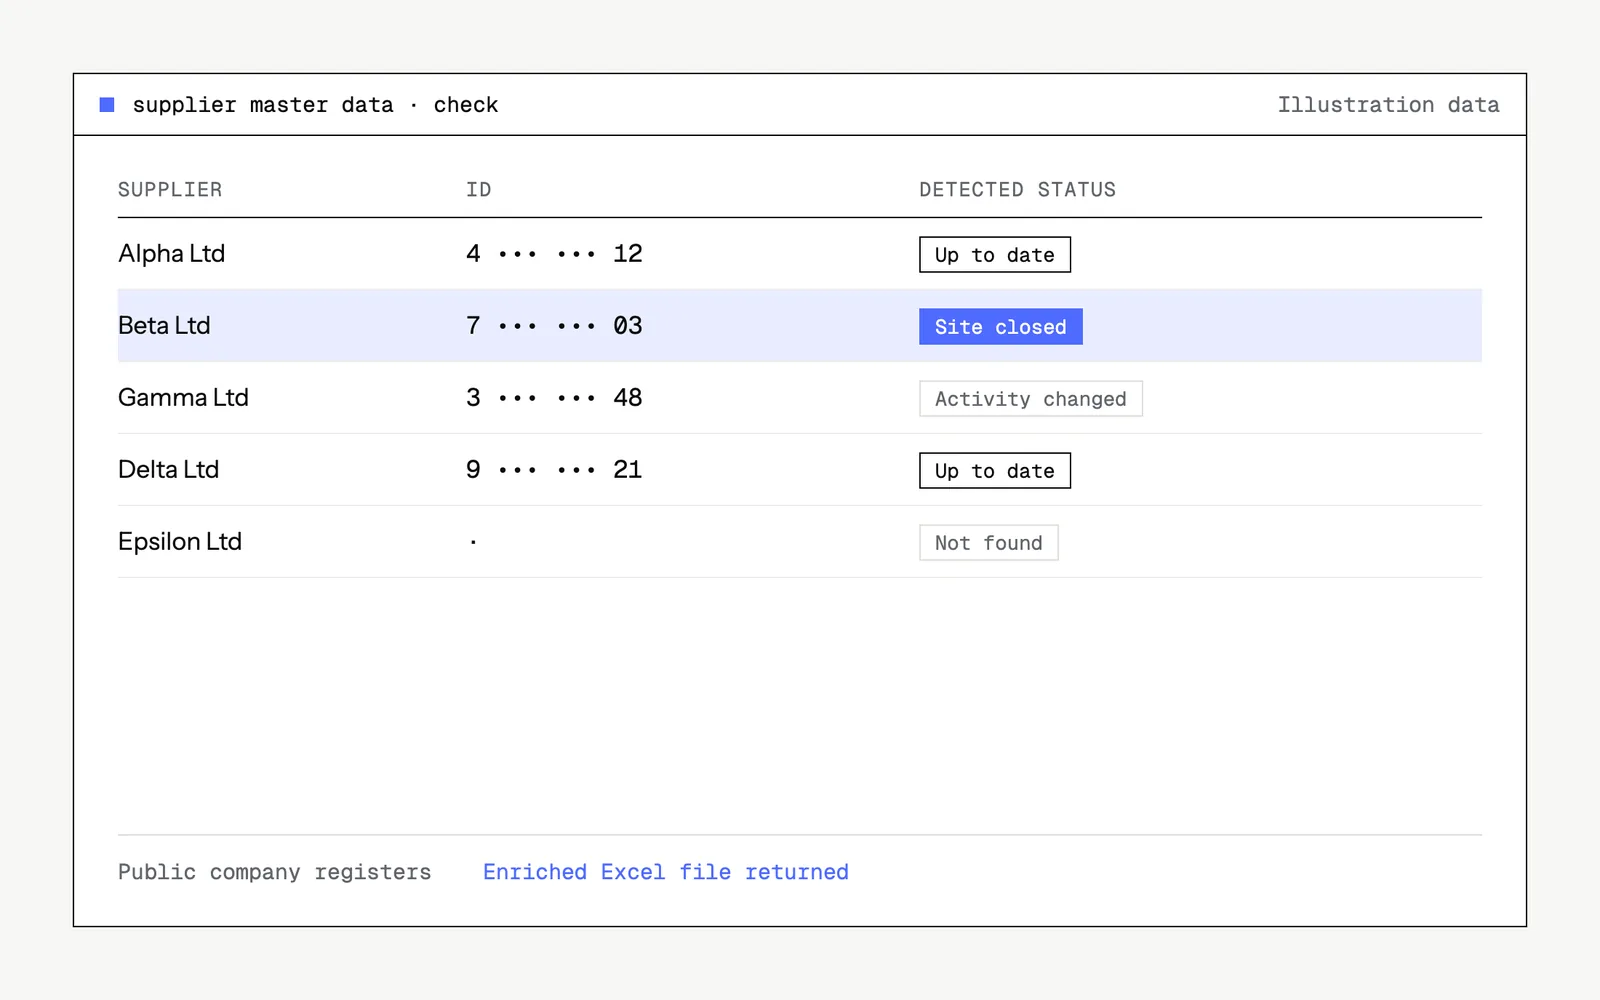The image size is (1600, 1000).
Task: Click the DETECTED STATUS column header
Action: point(1017,190)
